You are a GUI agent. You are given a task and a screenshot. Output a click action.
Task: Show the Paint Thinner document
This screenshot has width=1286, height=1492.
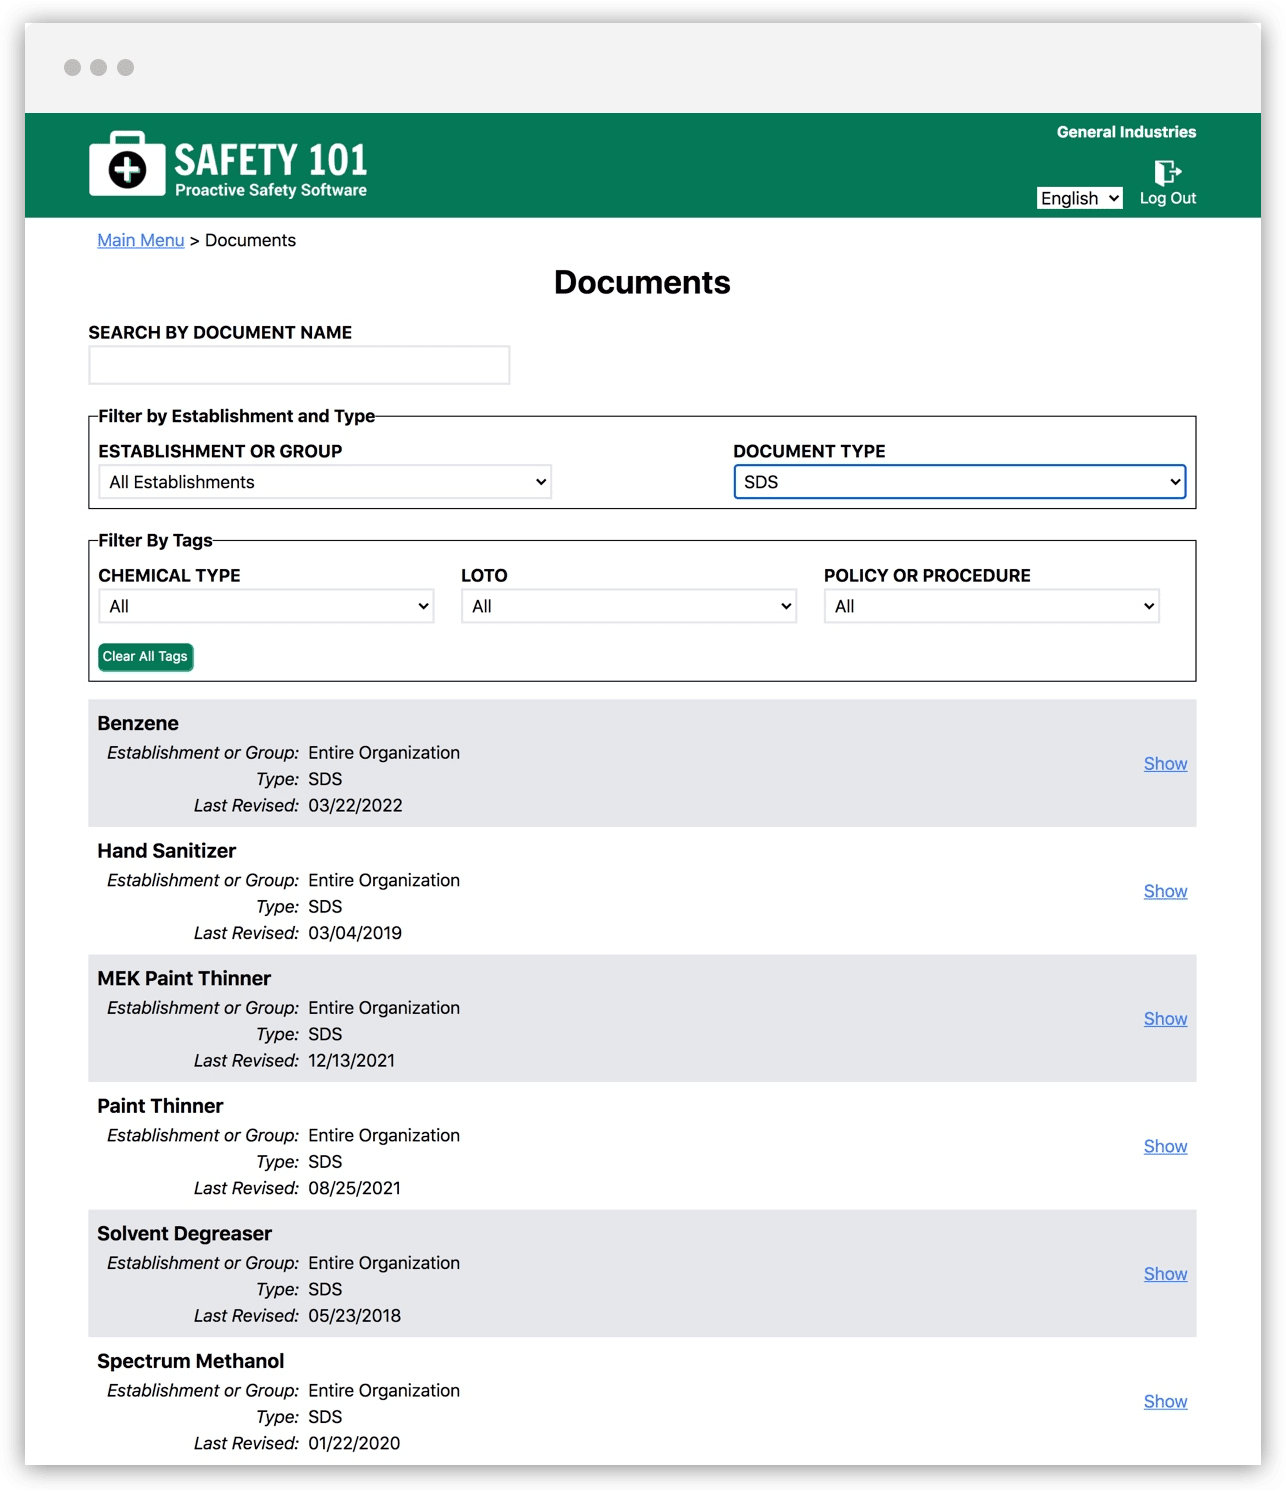[1166, 1146]
